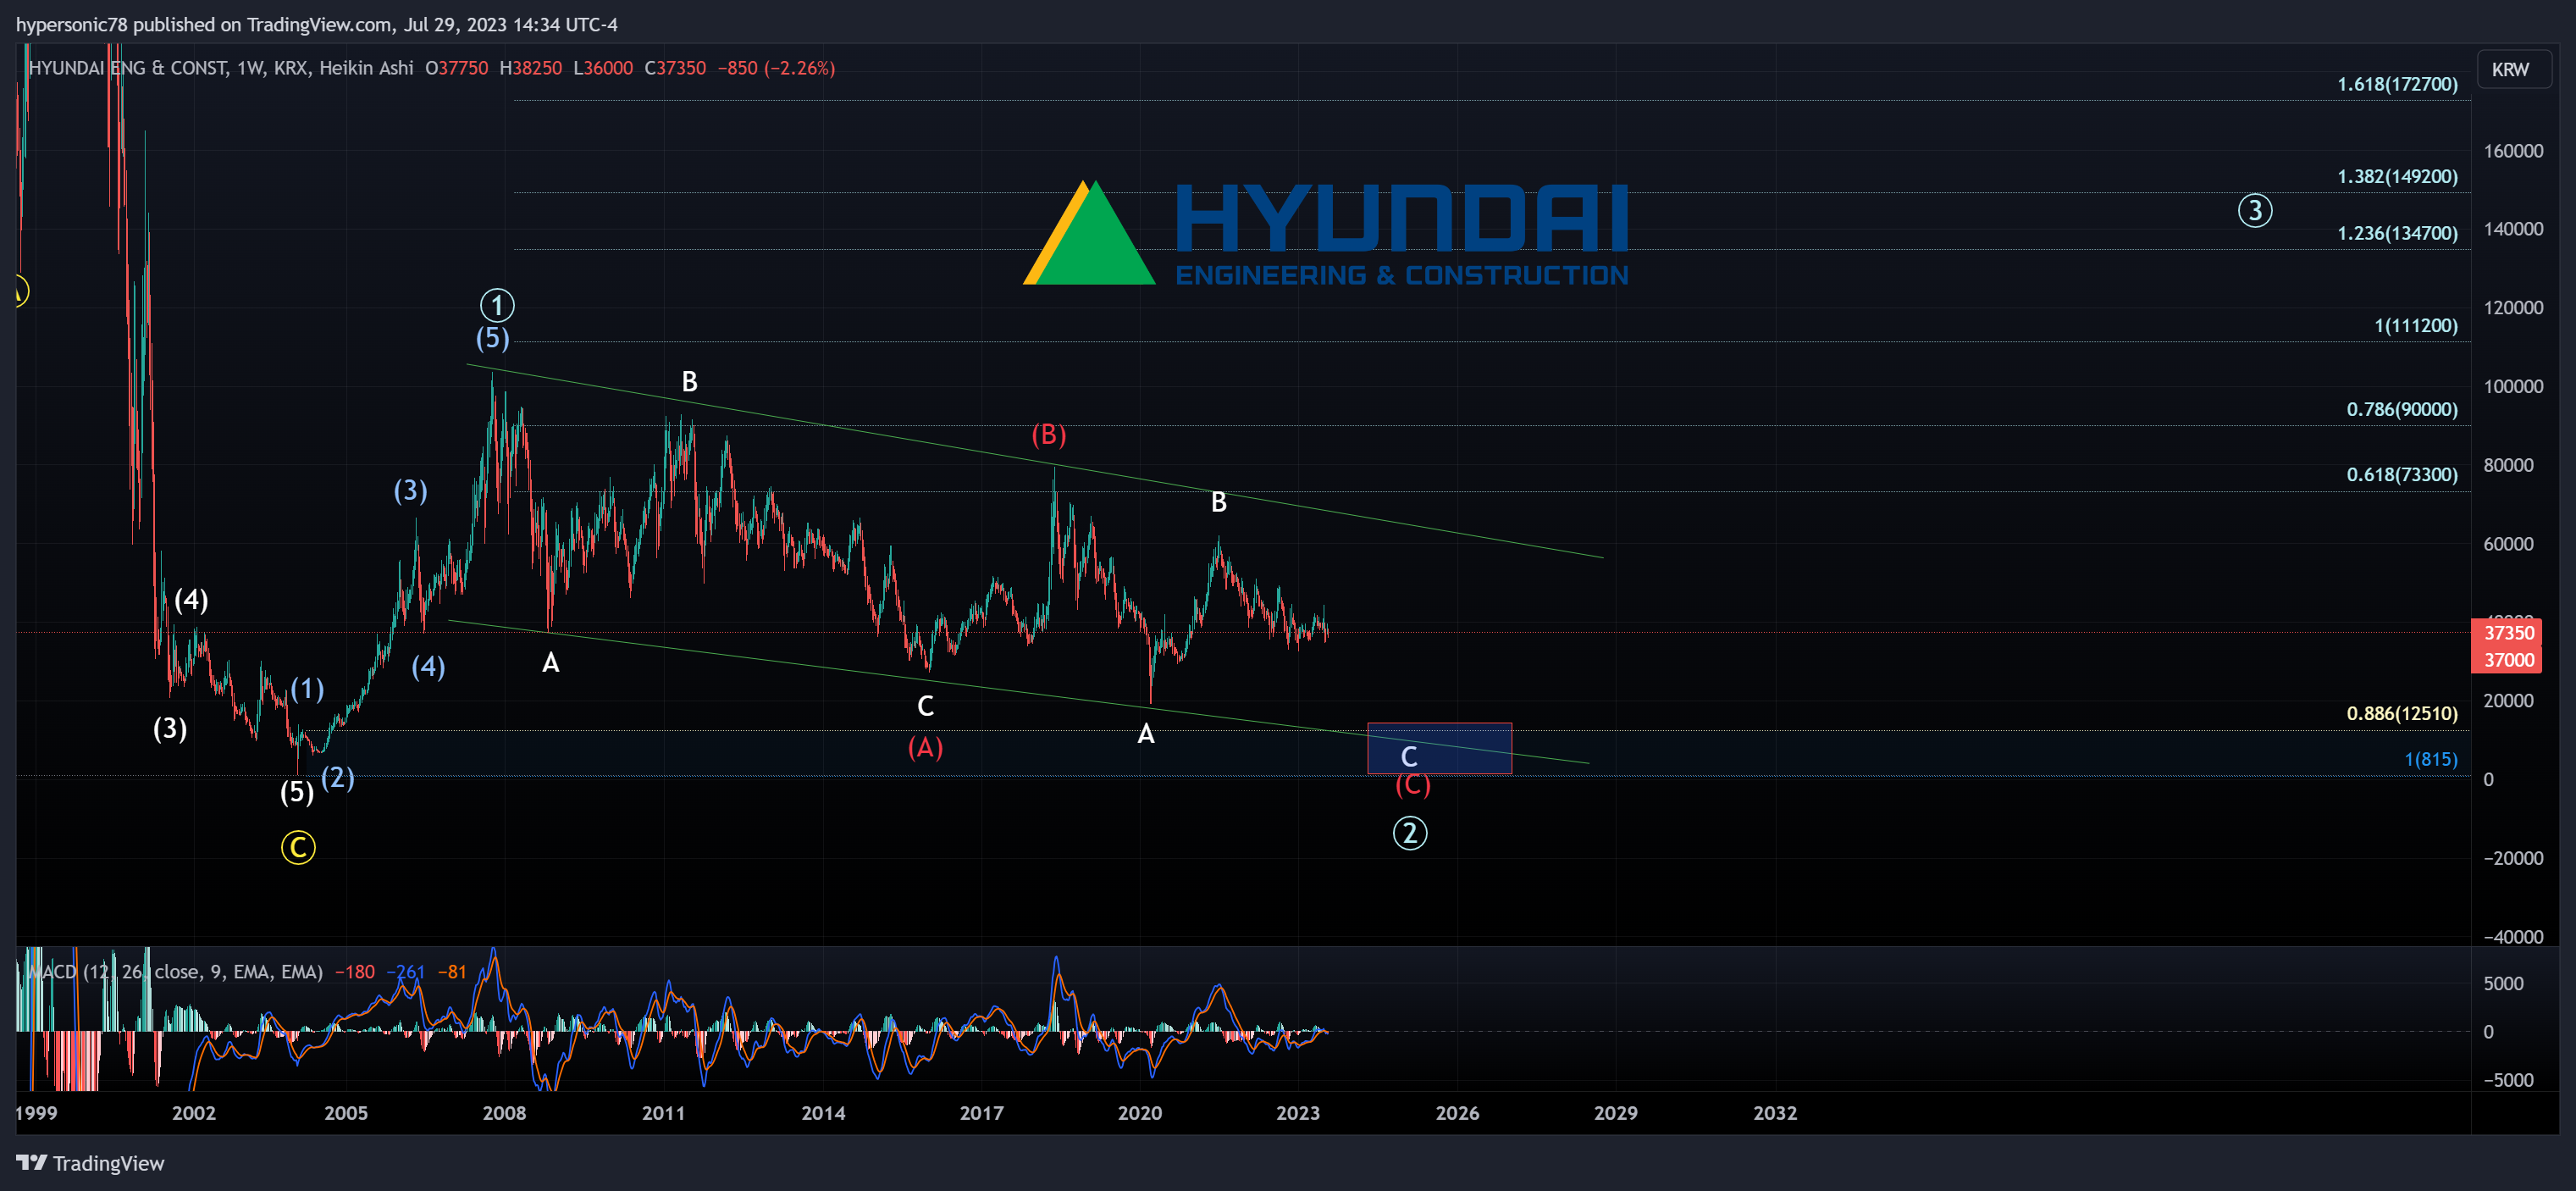Click the white A label near 2009
The height and width of the screenshot is (1191, 2576).
(550, 662)
